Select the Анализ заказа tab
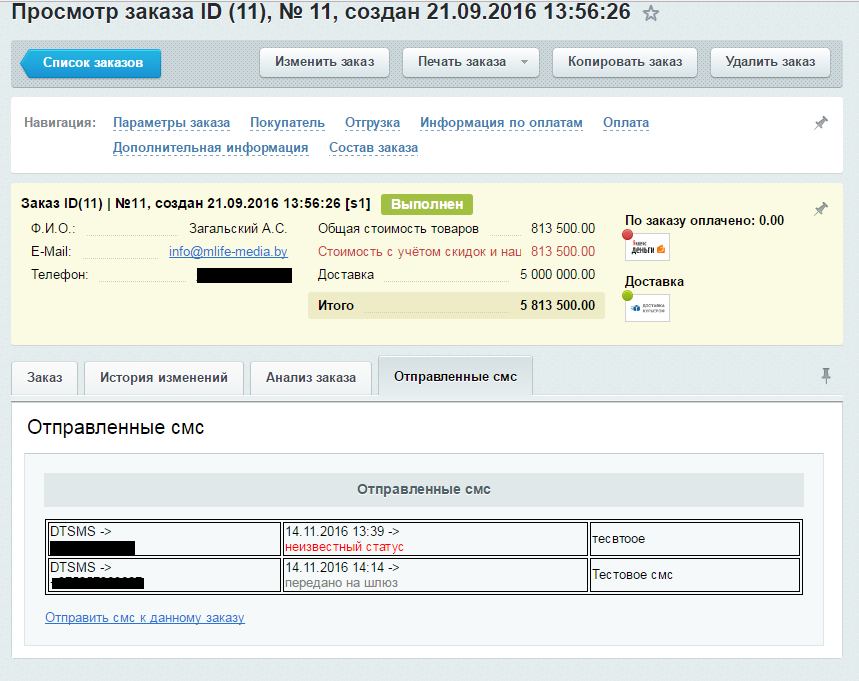The height and width of the screenshot is (681, 859). [310, 377]
